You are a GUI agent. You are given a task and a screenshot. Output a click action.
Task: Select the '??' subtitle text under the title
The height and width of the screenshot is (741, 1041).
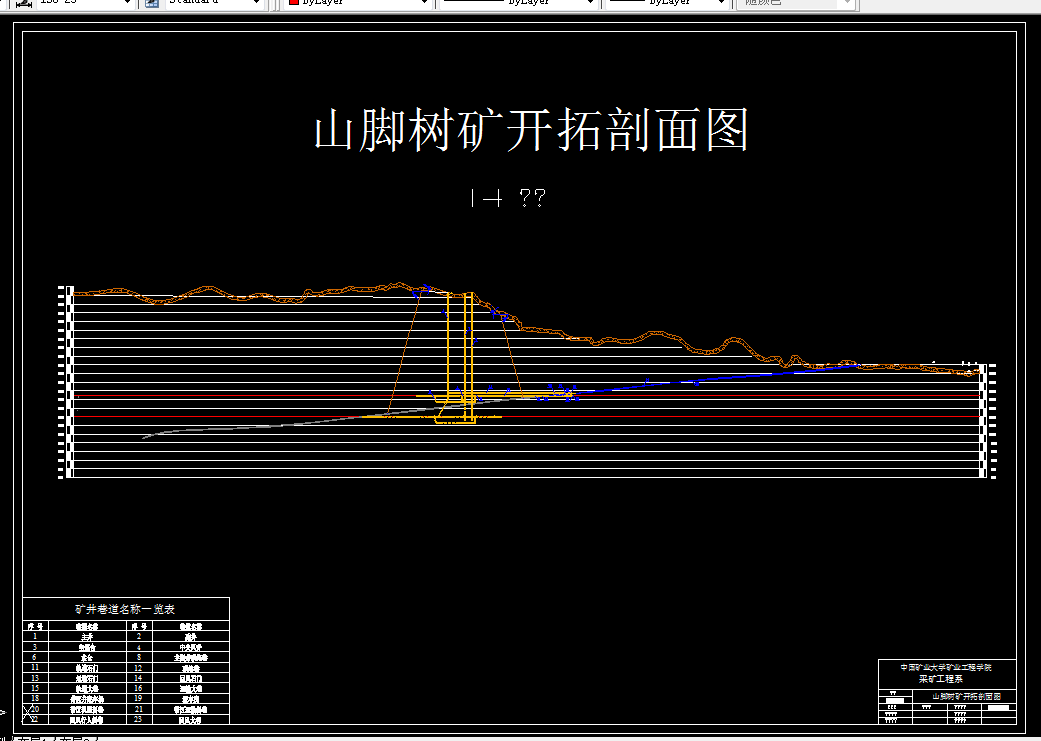532,198
